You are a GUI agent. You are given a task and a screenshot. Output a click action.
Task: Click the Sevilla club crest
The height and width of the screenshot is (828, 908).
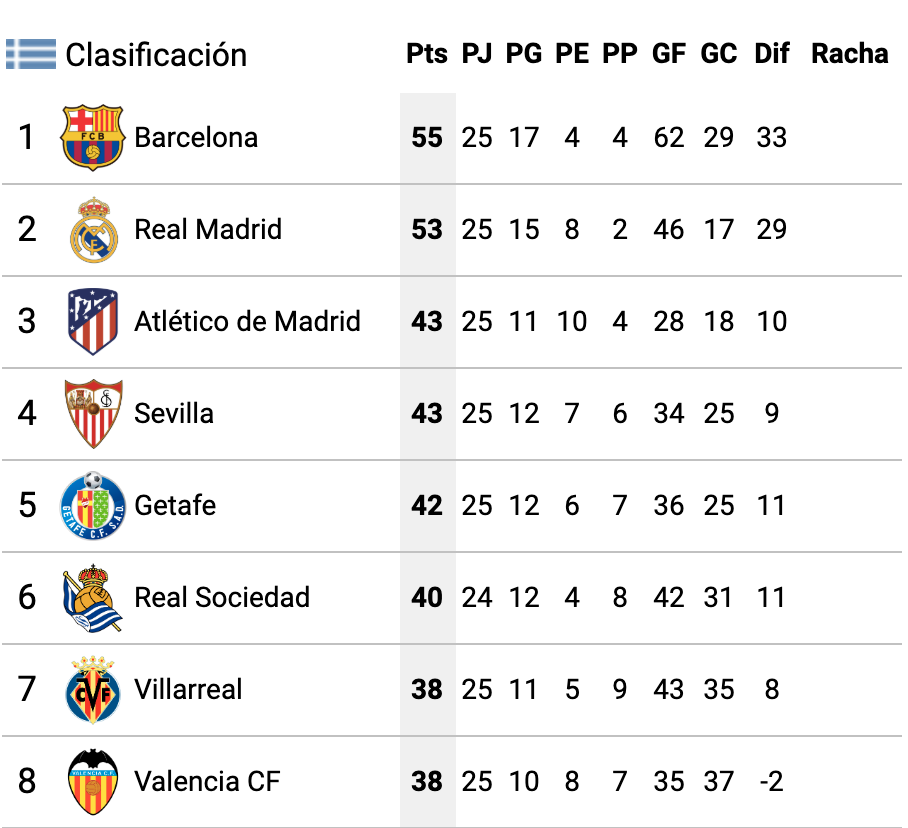point(93,413)
